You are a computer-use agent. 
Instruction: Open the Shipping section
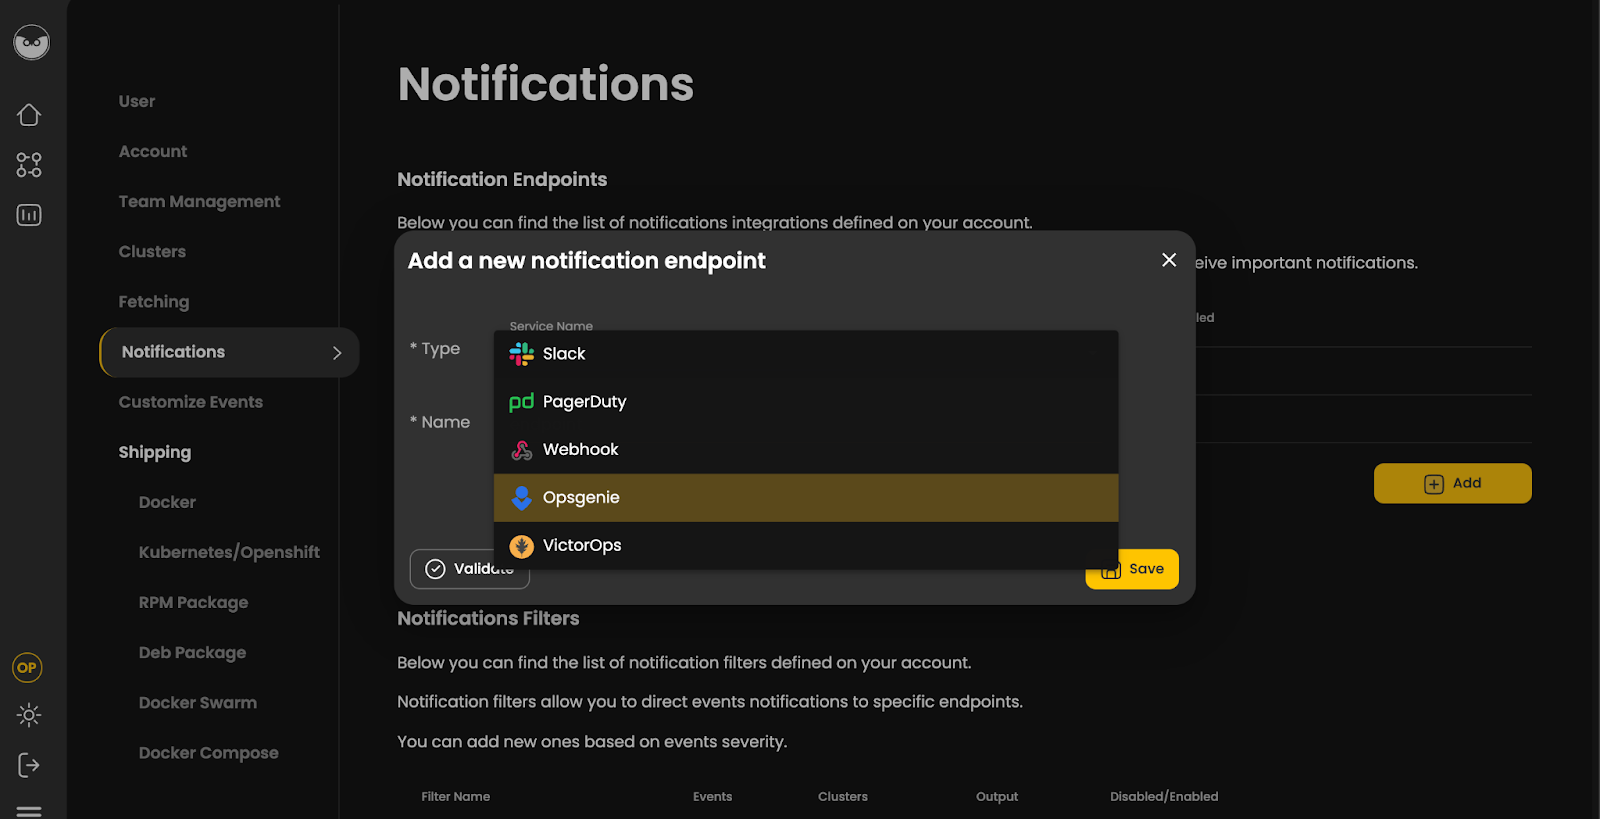tap(155, 452)
